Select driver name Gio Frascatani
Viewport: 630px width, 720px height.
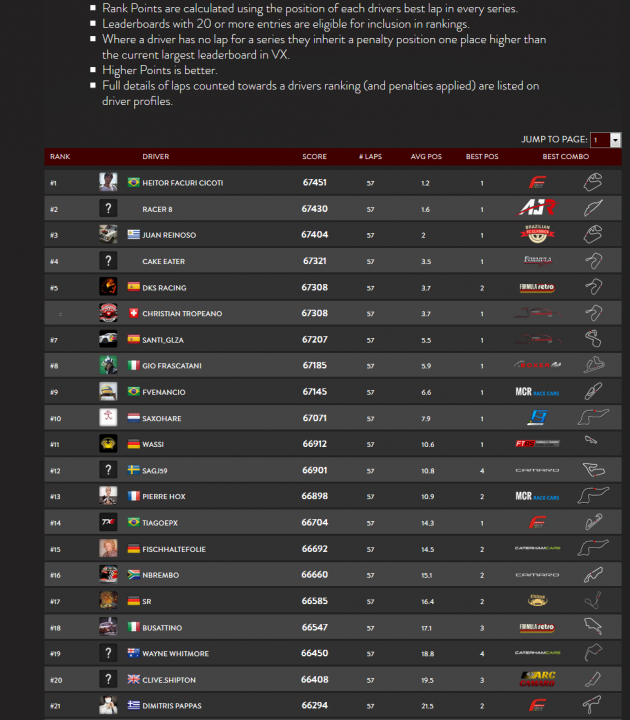click(x=172, y=366)
